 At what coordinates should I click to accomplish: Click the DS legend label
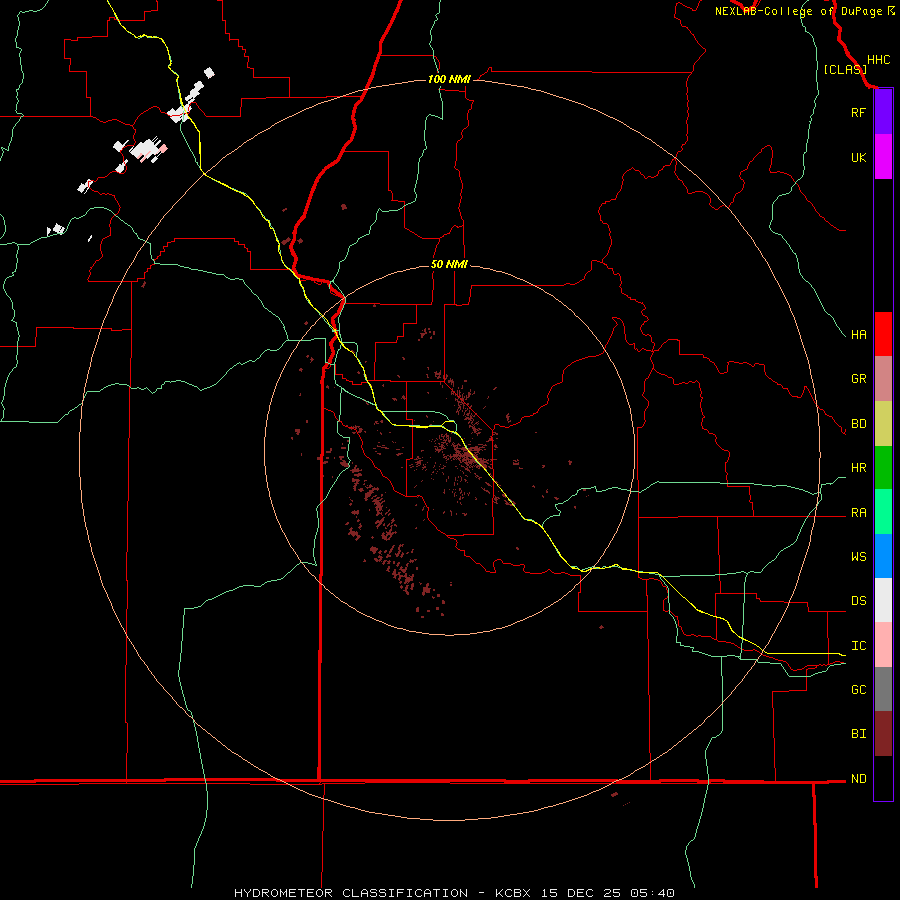pyautogui.click(x=858, y=600)
